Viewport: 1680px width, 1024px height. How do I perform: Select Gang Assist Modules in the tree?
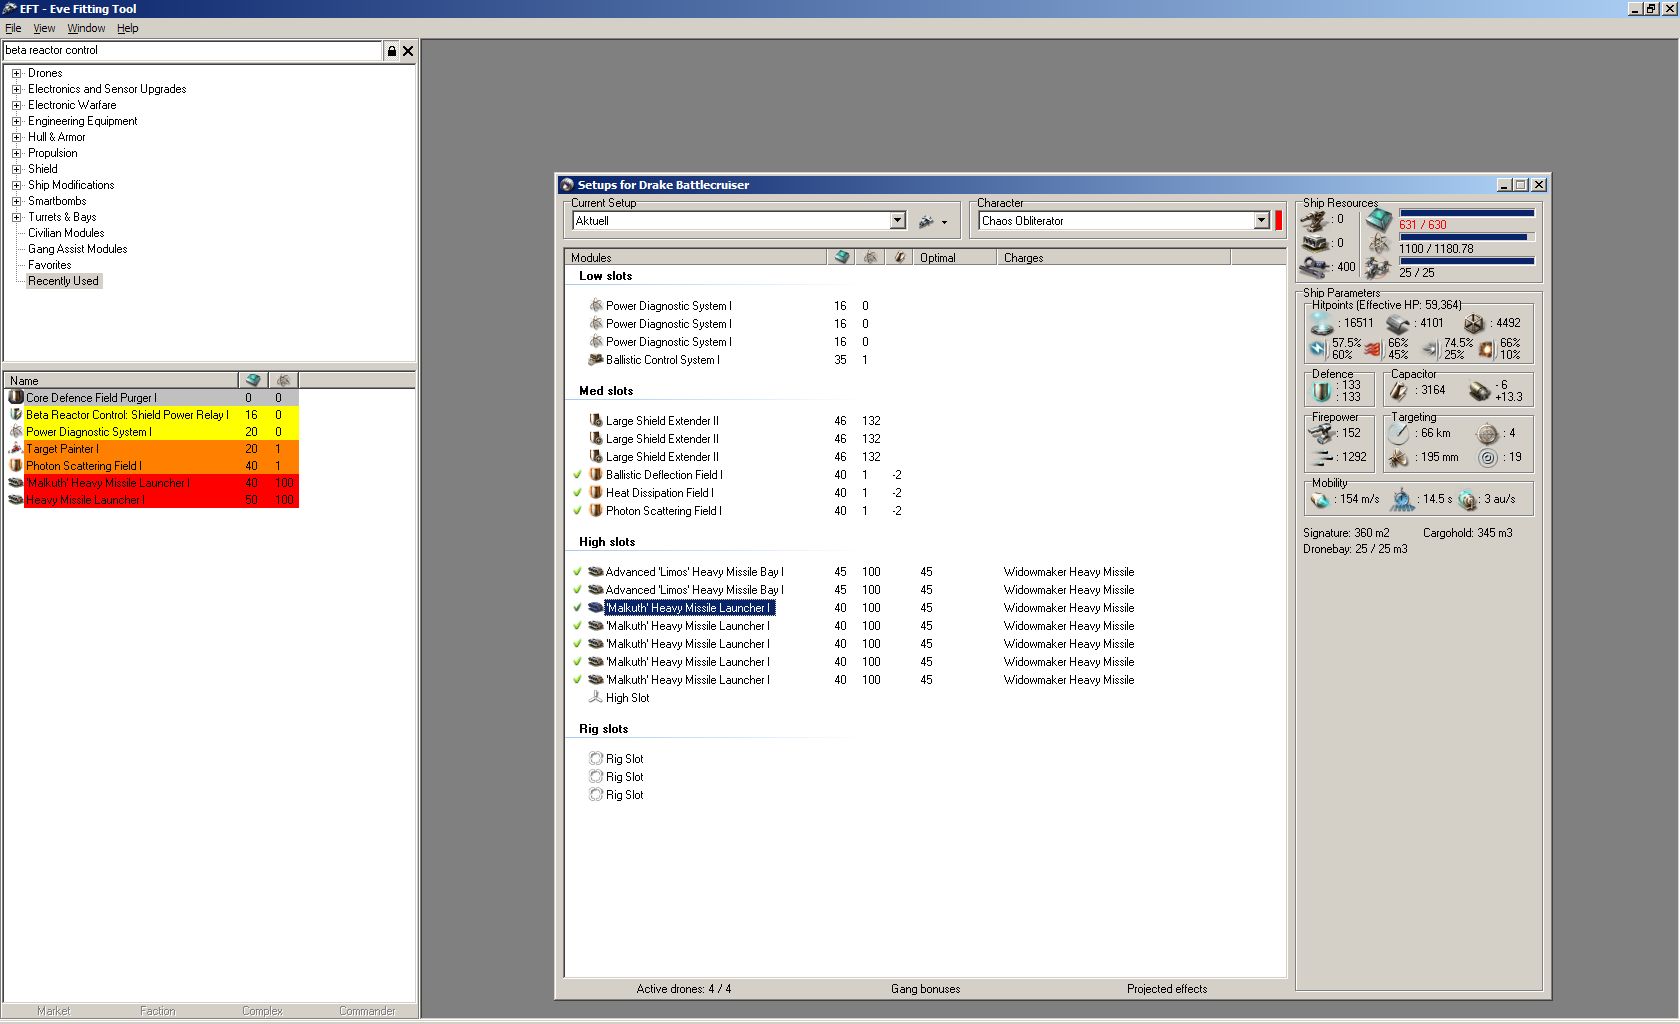[77, 249]
